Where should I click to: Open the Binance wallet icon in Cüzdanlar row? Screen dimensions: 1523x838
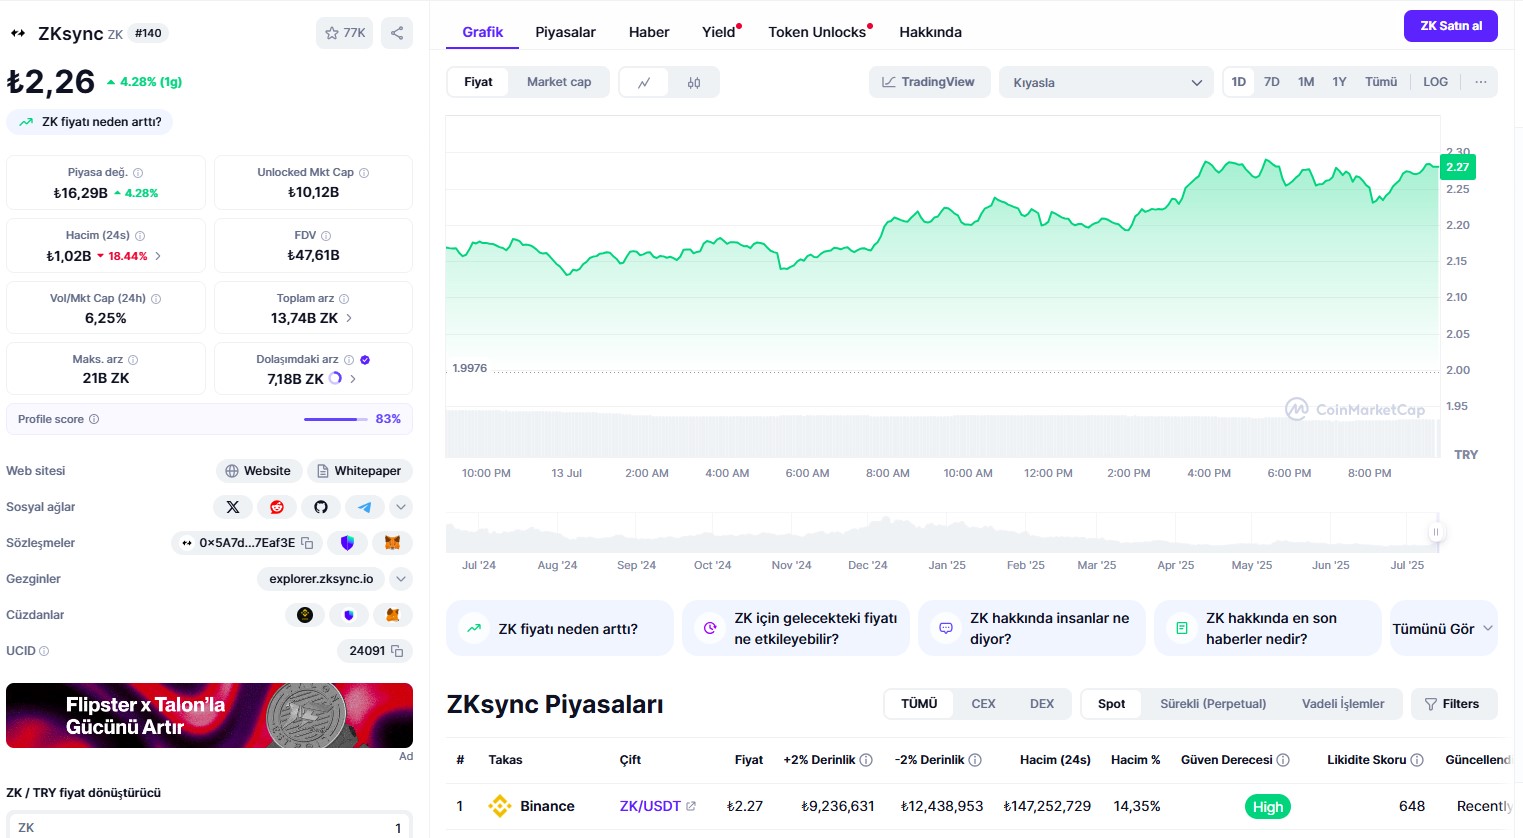[x=305, y=615]
